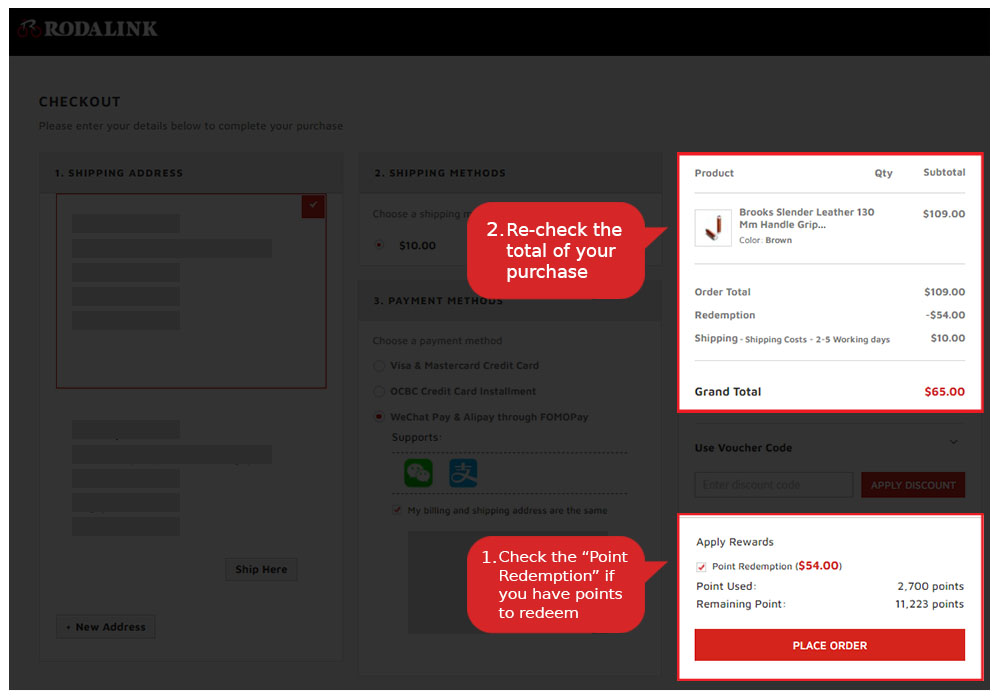Select OCBC Credit Card Installment option

(379, 392)
